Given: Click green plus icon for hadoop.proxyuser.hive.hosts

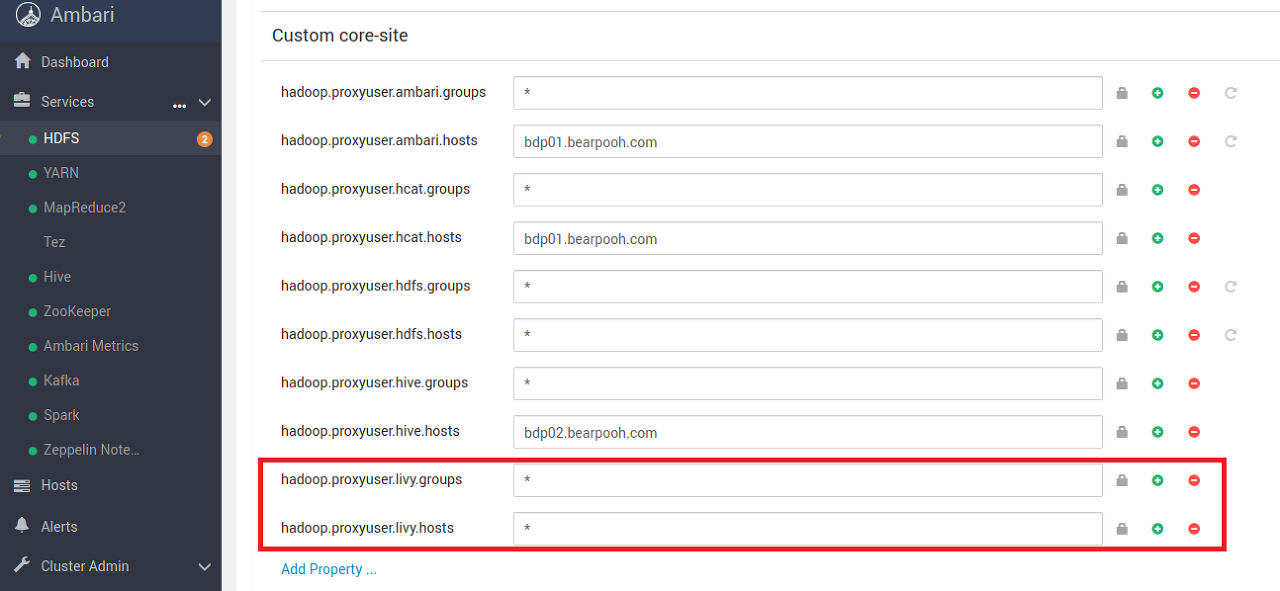Looking at the screenshot, I should pyautogui.click(x=1158, y=432).
